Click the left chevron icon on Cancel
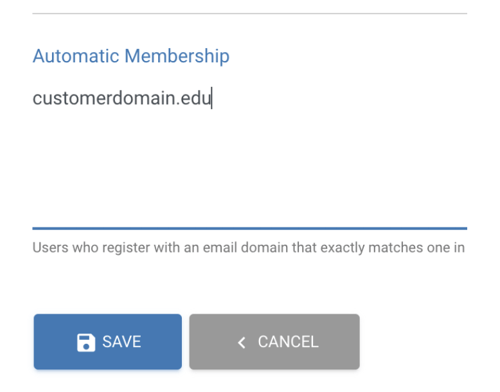 pyautogui.click(x=242, y=342)
